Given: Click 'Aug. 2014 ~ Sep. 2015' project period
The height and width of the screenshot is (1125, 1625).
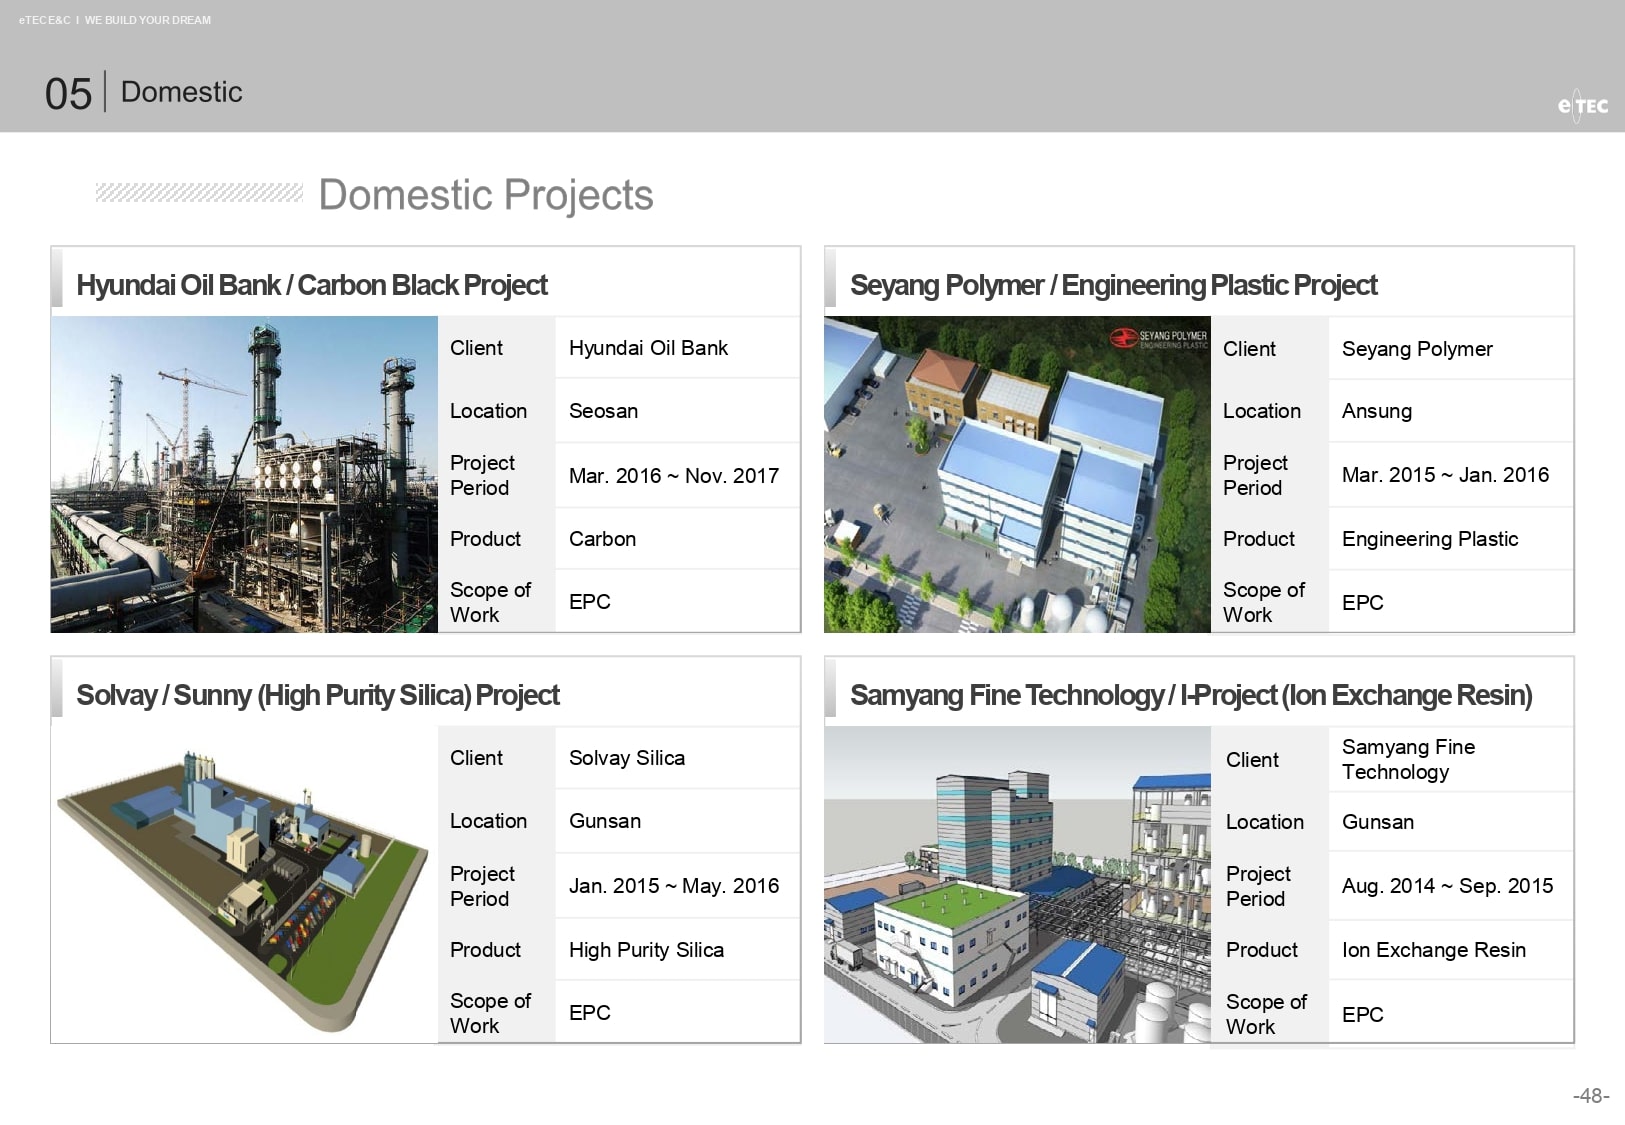Looking at the screenshot, I should click(1447, 886).
